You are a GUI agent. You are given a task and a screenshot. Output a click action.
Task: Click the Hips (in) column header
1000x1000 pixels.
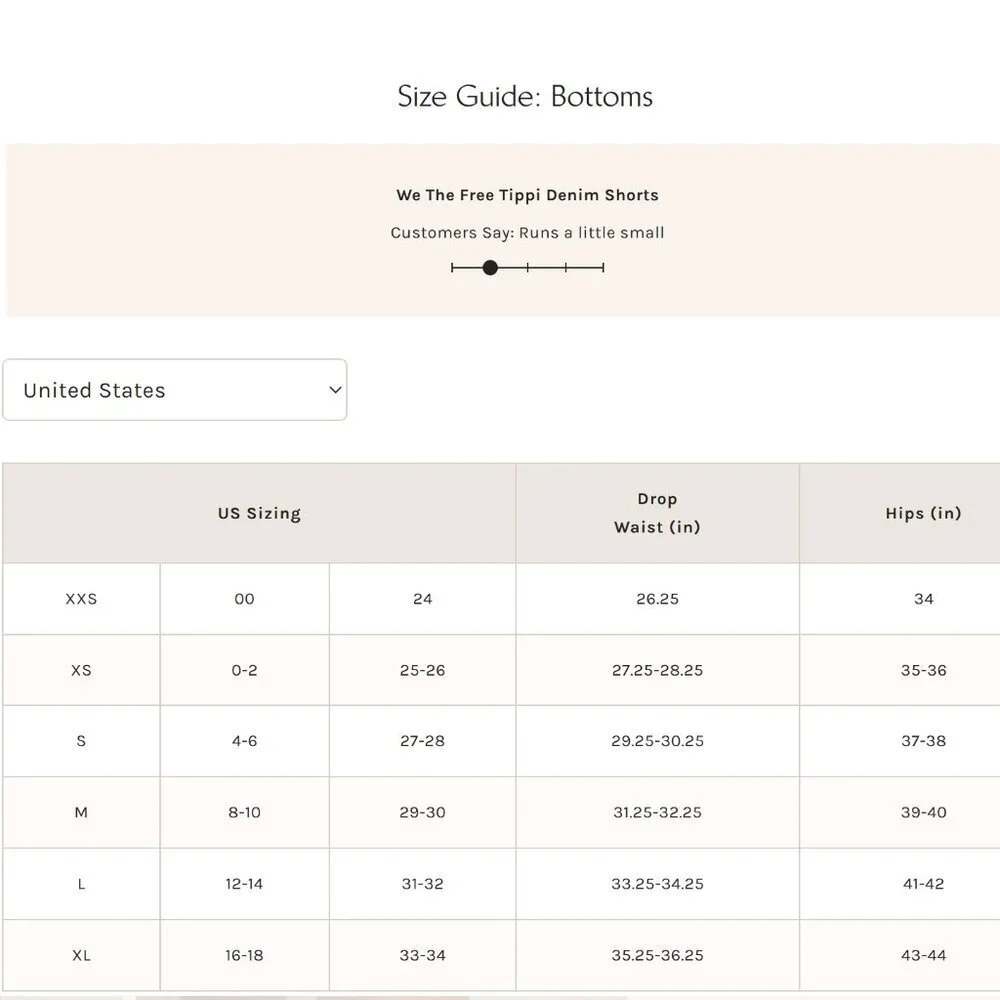pos(900,513)
